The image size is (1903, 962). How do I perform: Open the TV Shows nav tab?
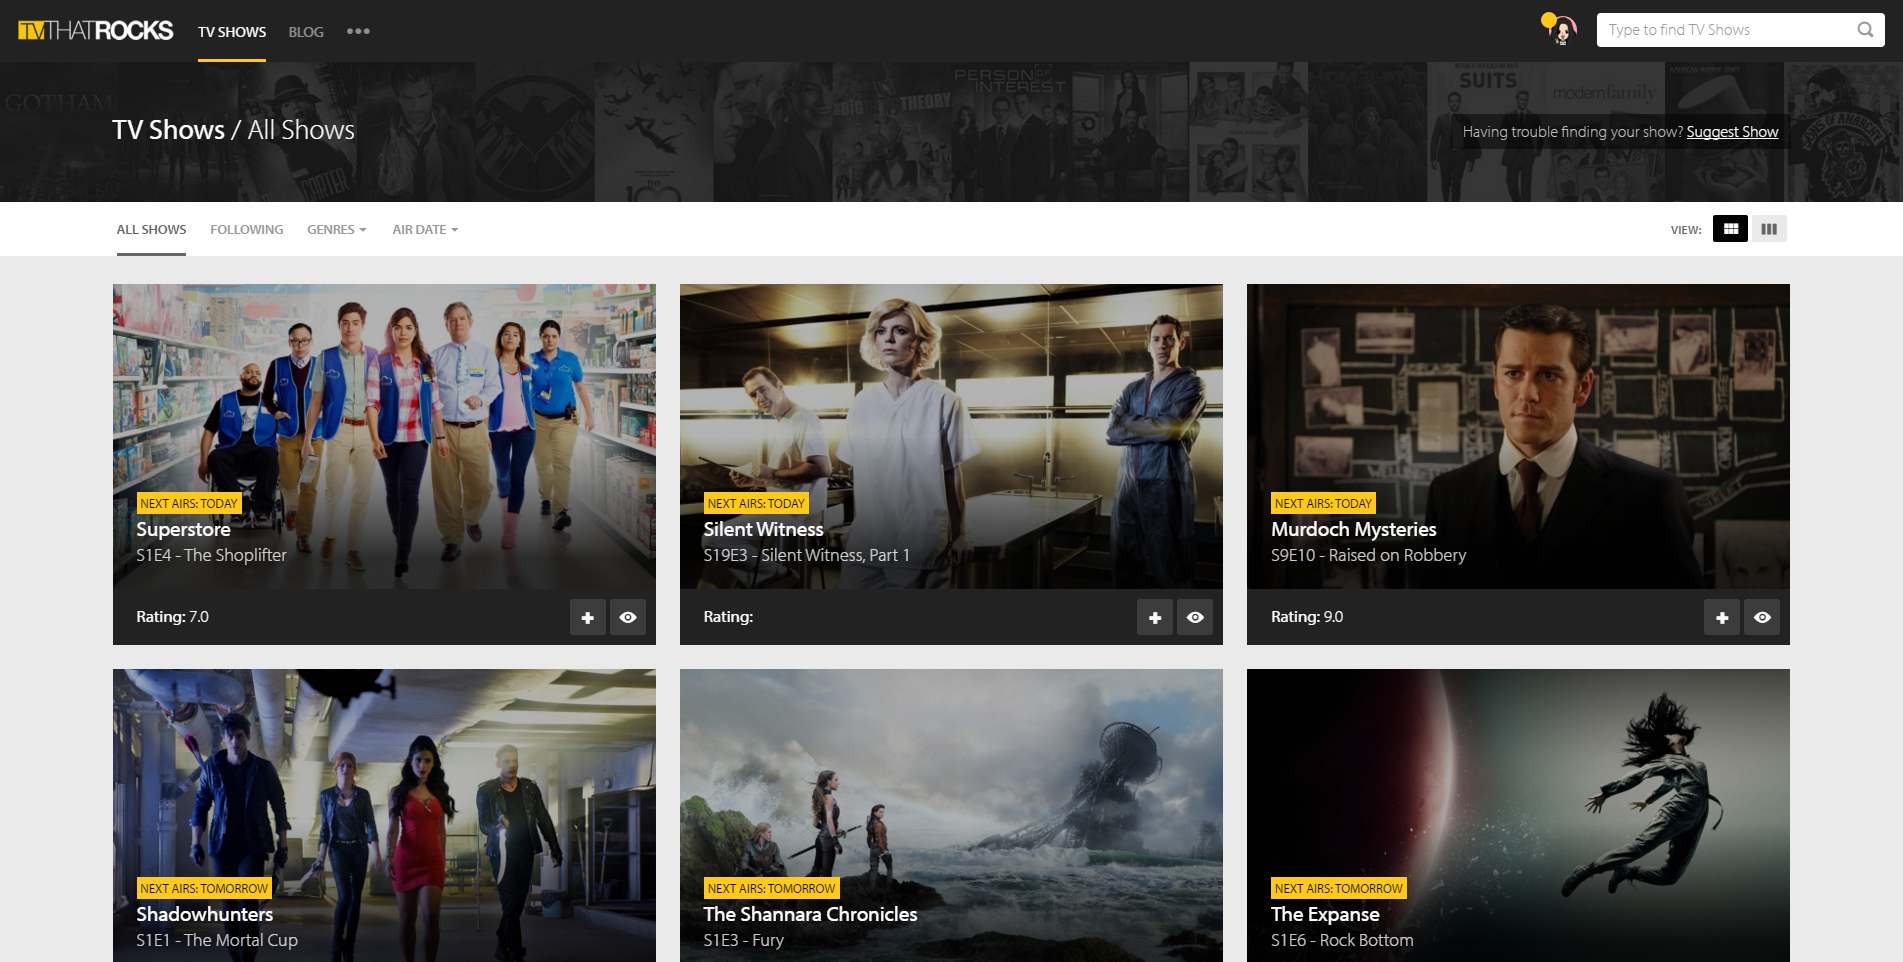[x=232, y=32]
